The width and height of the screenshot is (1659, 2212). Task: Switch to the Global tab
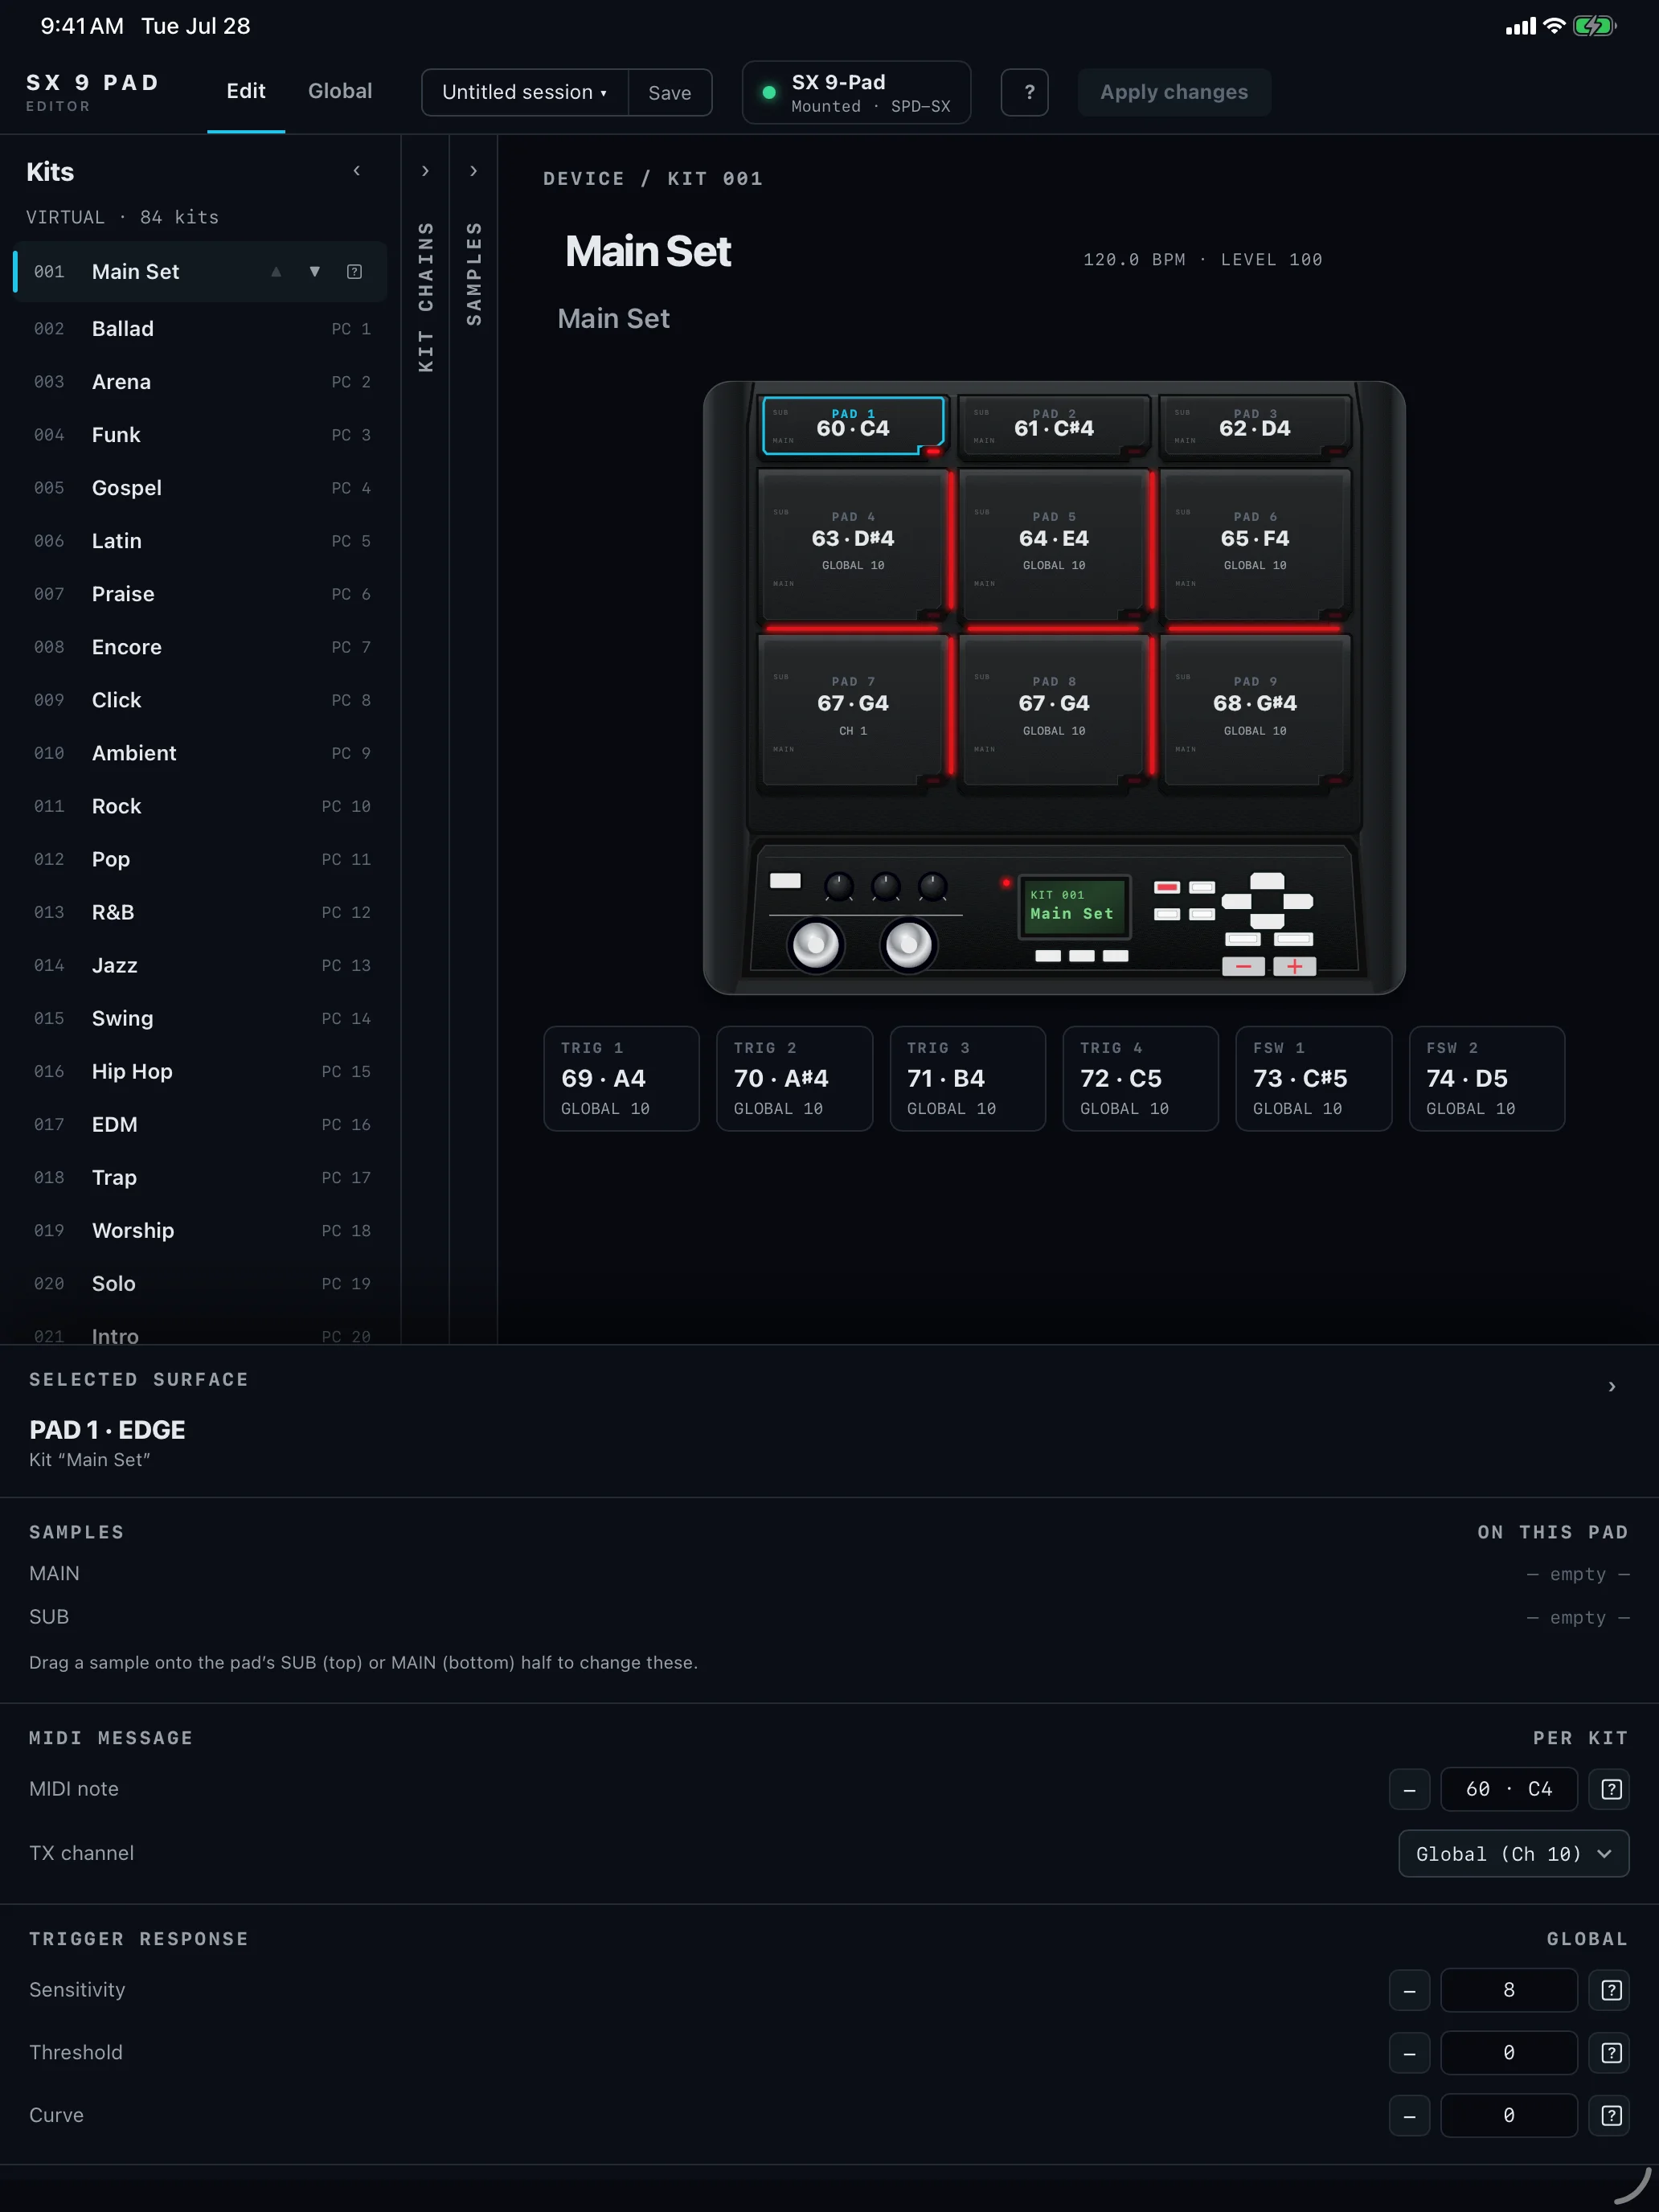coord(340,91)
